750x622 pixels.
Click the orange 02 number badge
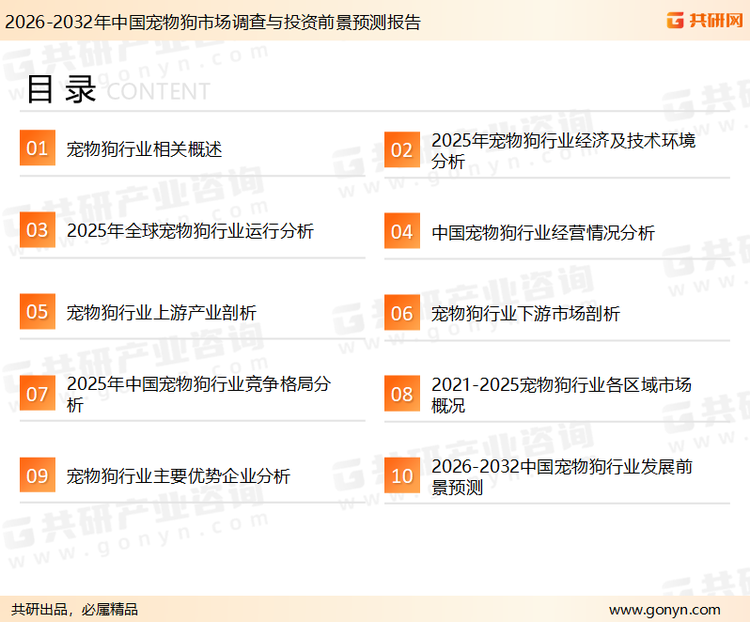(x=402, y=150)
